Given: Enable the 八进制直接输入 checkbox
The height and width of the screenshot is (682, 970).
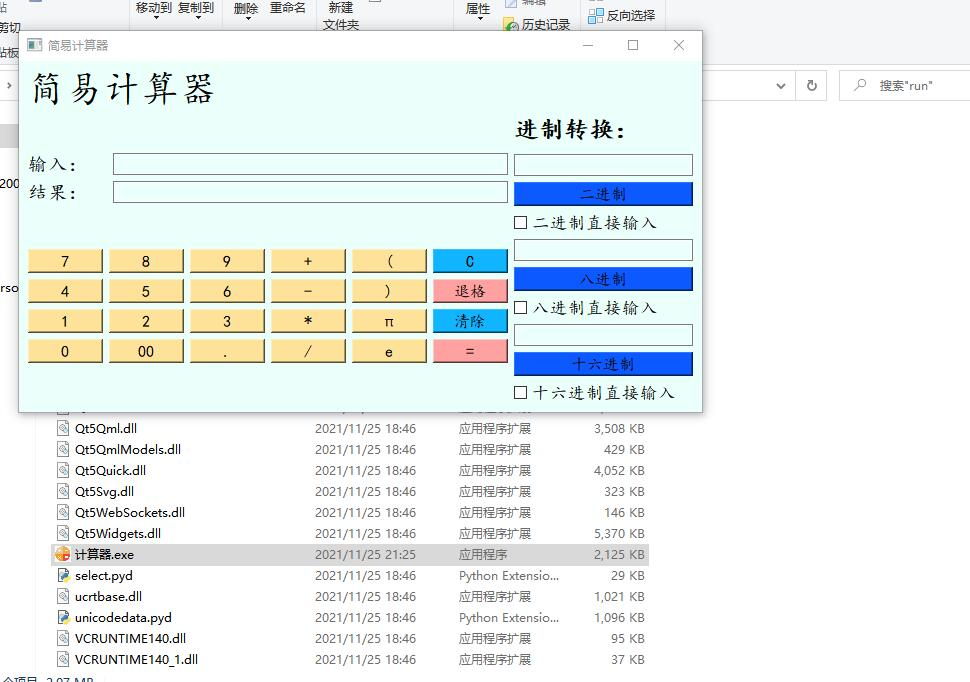Looking at the screenshot, I should tap(520, 309).
